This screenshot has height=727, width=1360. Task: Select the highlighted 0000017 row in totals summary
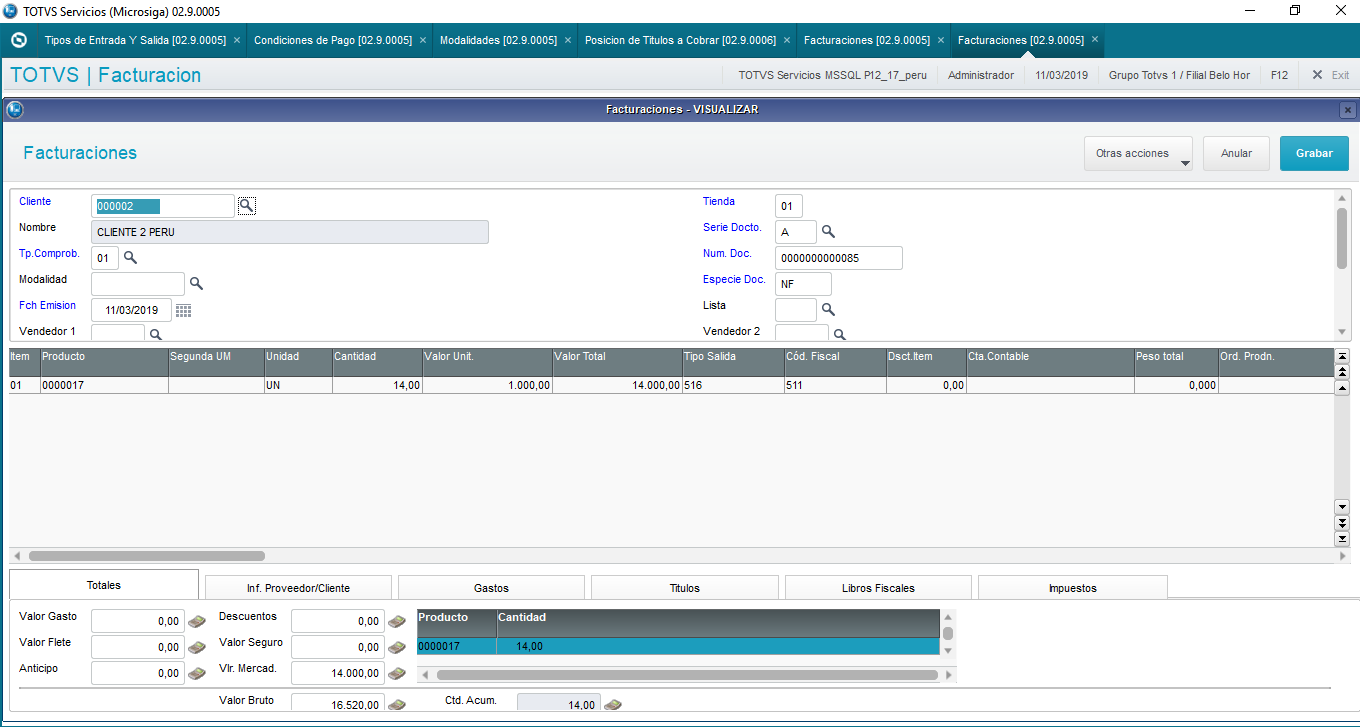(x=678, y=647)
